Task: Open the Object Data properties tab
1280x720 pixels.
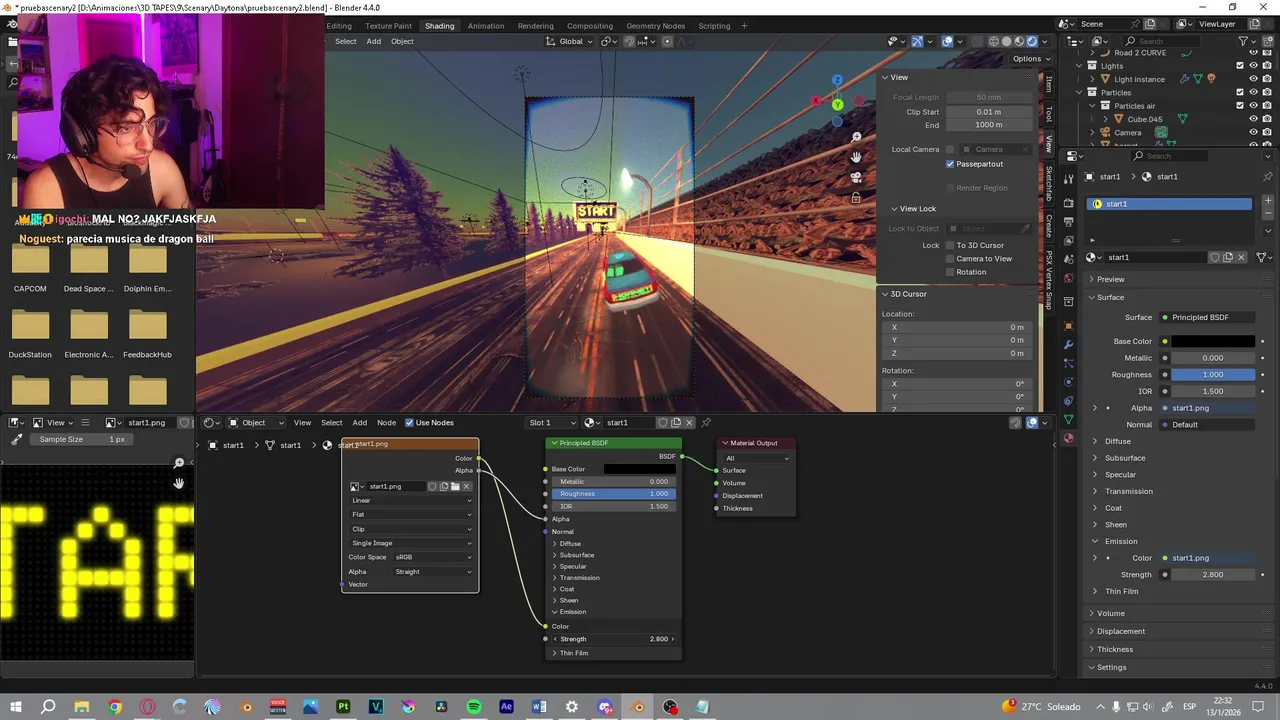Action: click(1069, 419)
